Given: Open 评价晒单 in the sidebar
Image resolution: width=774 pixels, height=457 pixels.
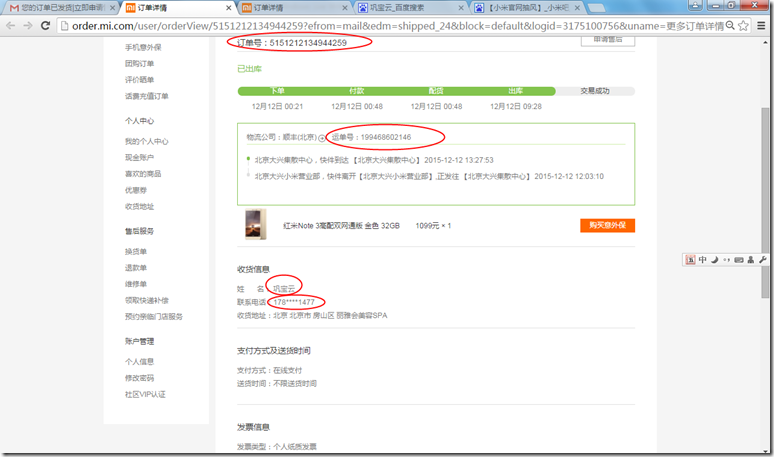Looking at the screenshot, I should coord(140,80).
